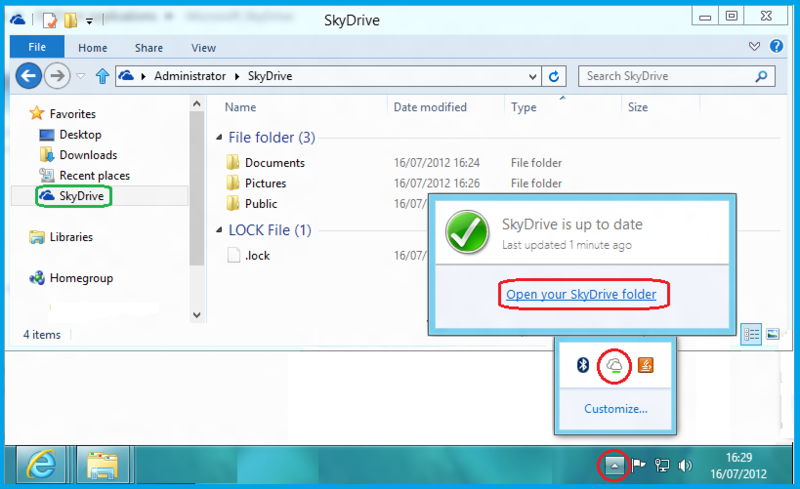Viewport: 800px width, 489px height.
Task: Open Customize Quick Access Toolbar dropdown
Action: [x=89, y=21]
